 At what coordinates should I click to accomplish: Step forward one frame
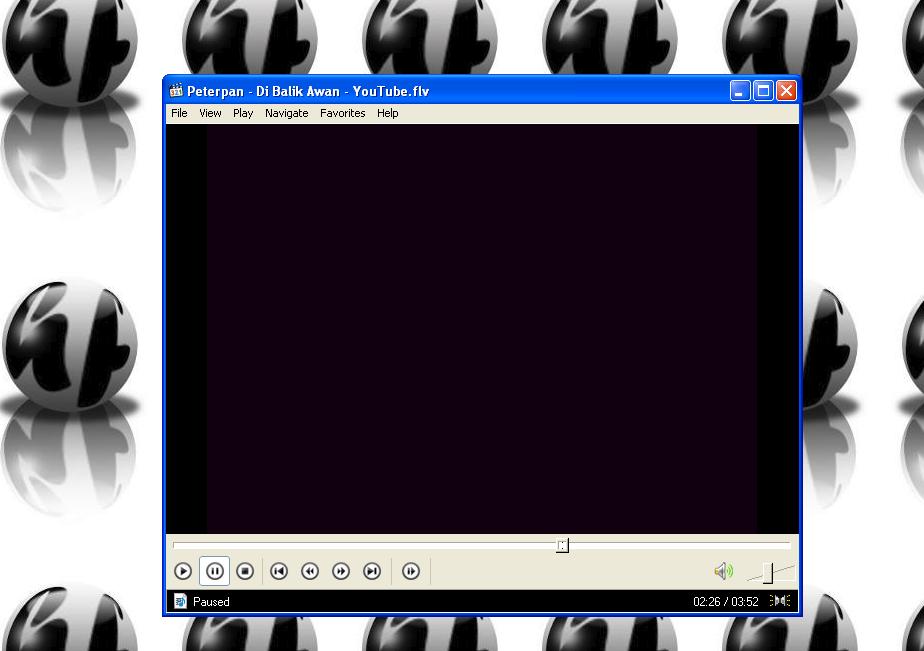coord(411,571)
